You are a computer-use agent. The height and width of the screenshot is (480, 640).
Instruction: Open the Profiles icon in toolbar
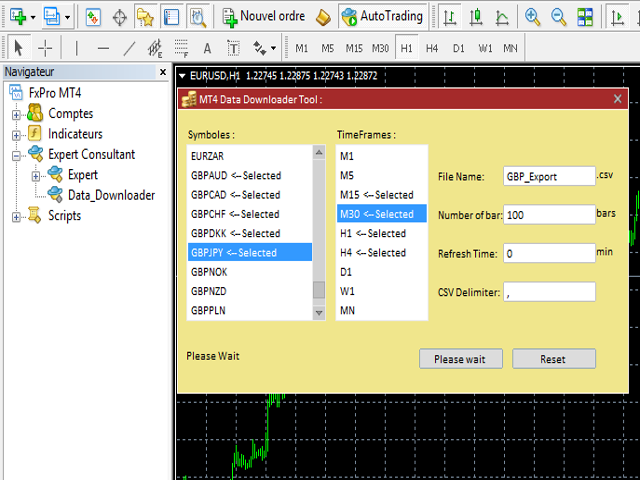[x=52, y=17]
